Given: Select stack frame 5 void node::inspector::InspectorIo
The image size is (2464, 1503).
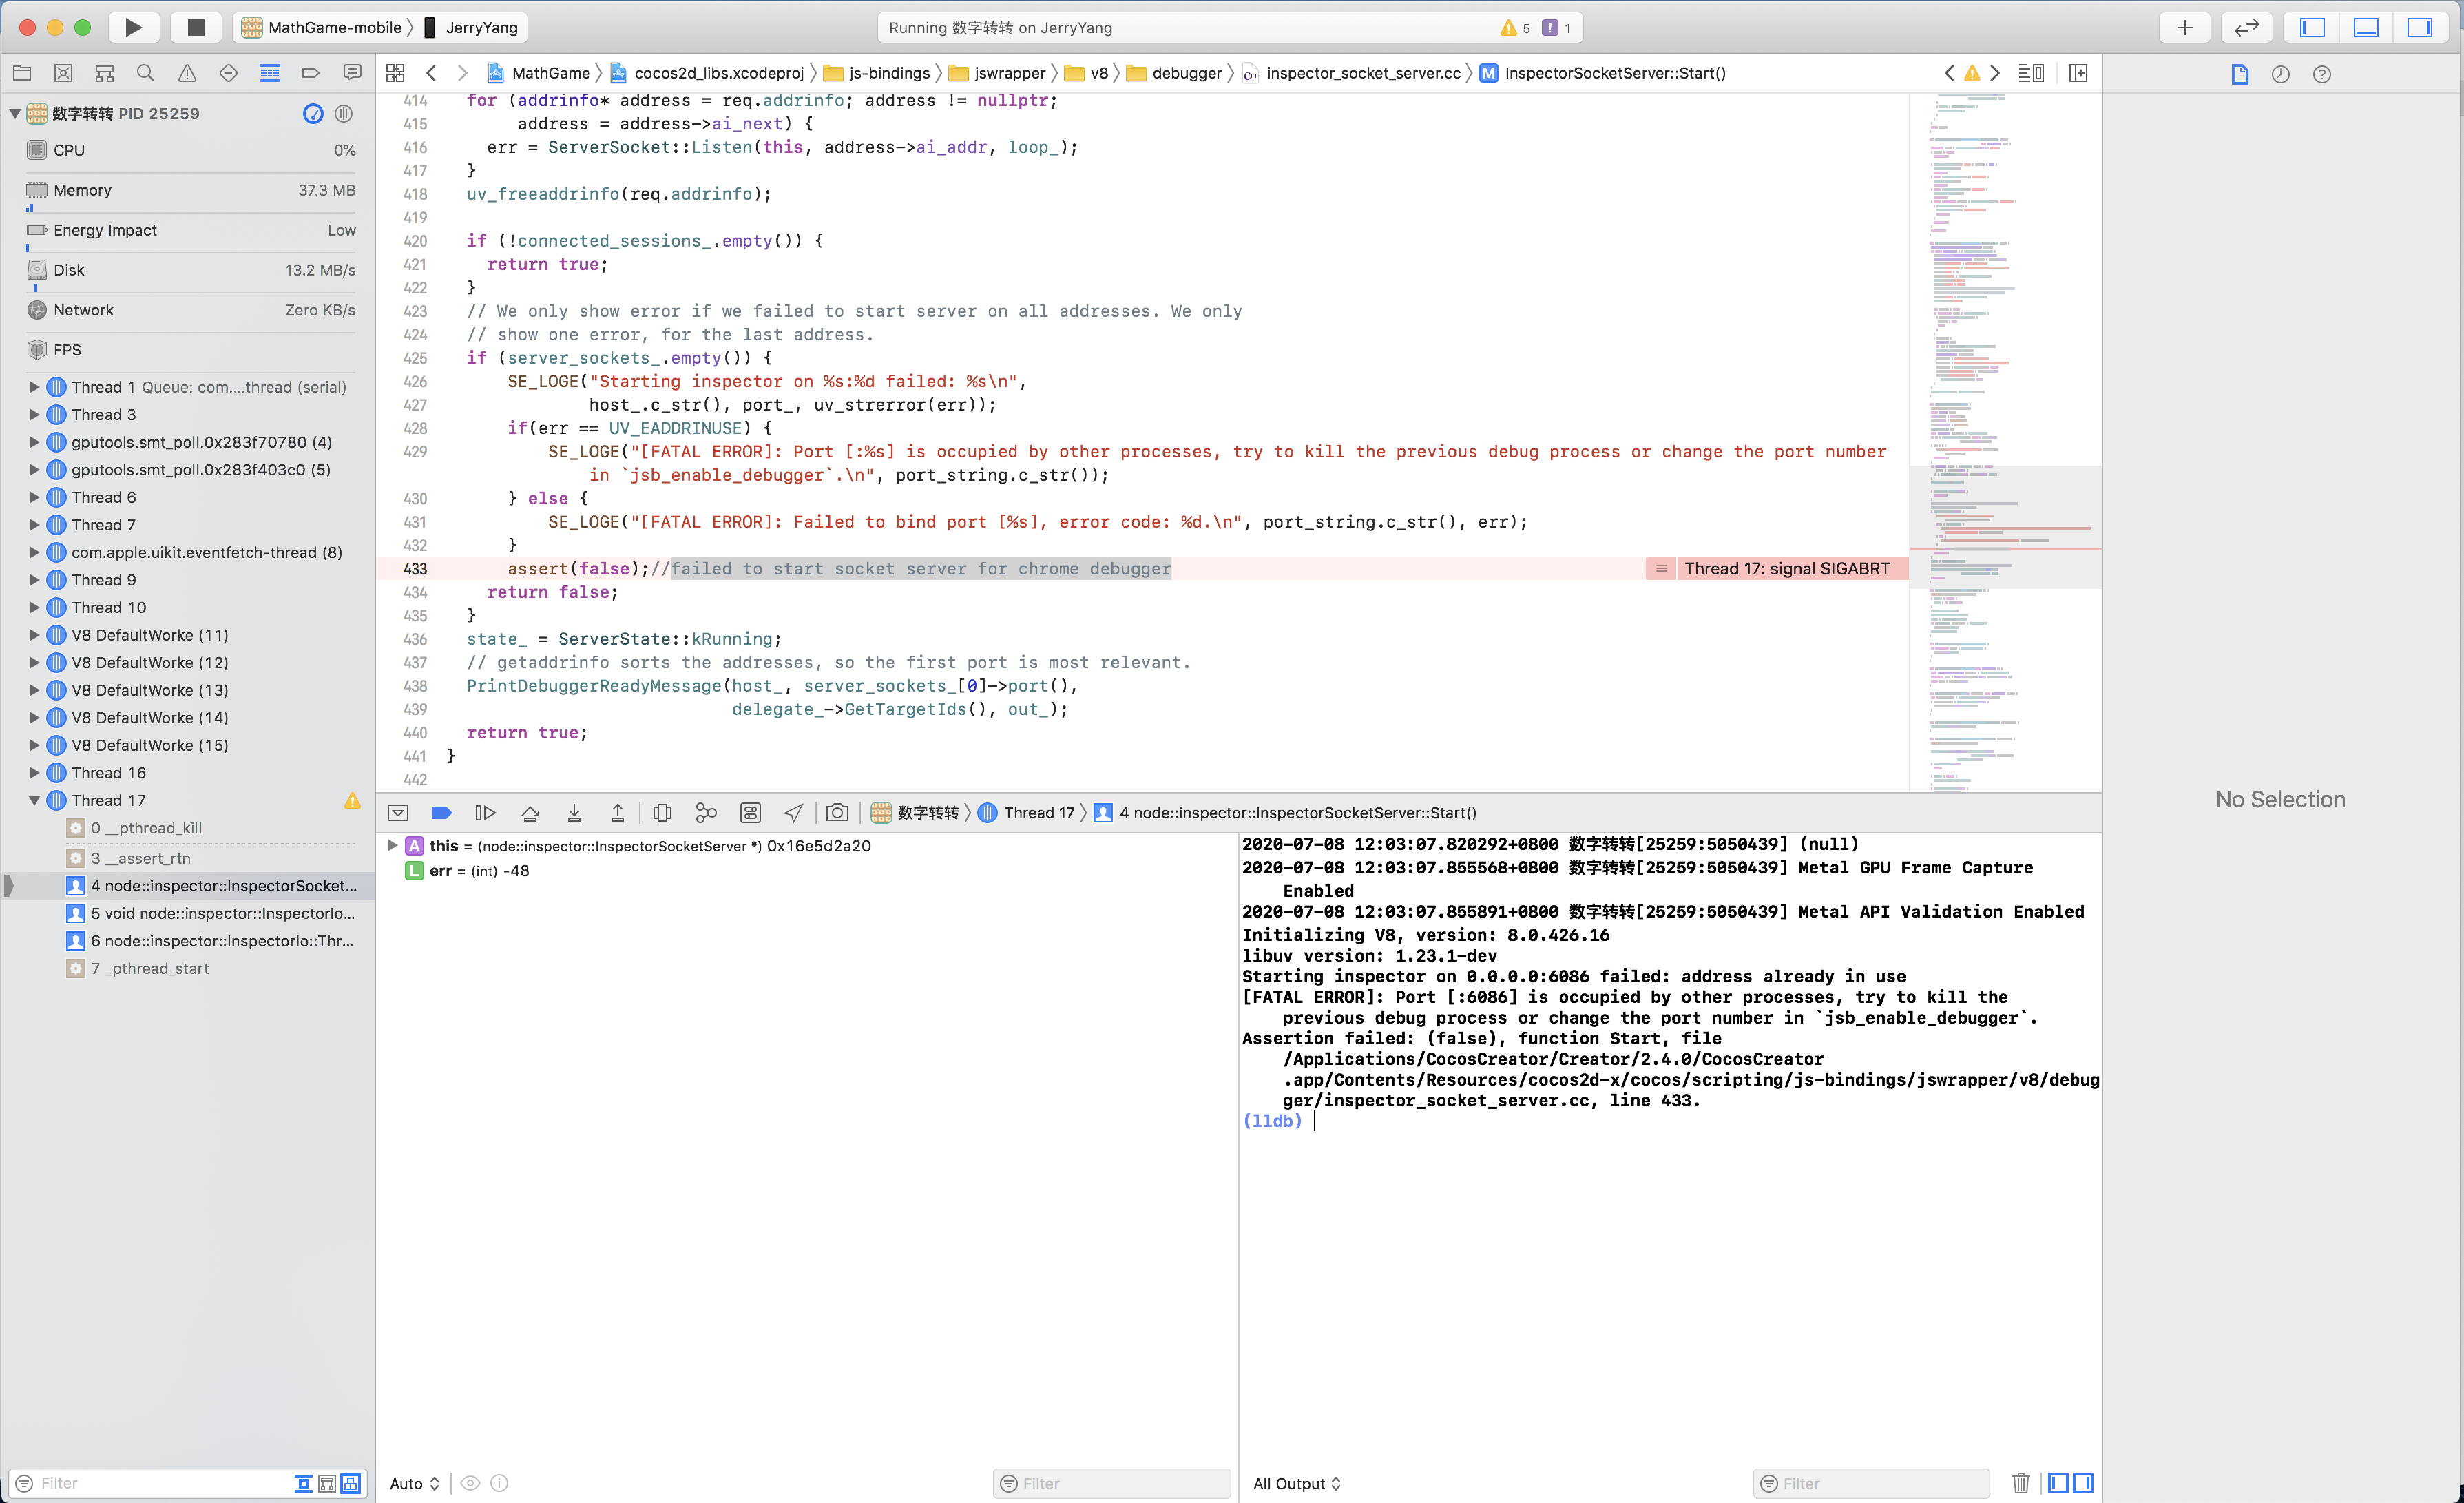Looking at the screenshot, I should pos(222,913).
